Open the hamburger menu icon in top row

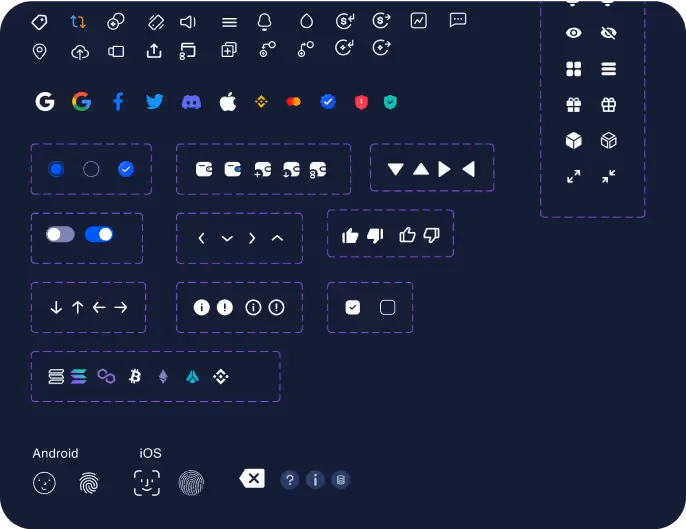229,22
